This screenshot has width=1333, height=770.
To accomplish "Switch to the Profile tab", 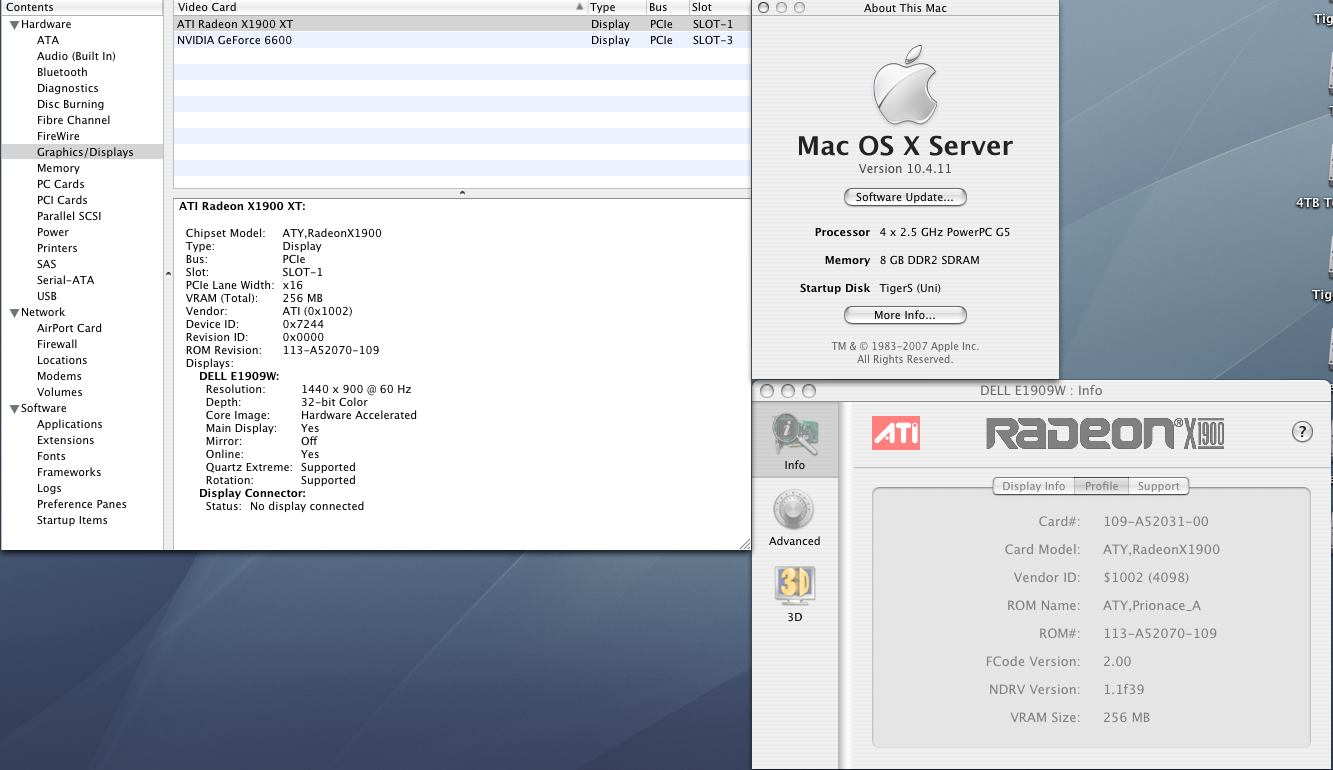I will coord(1101,486).
